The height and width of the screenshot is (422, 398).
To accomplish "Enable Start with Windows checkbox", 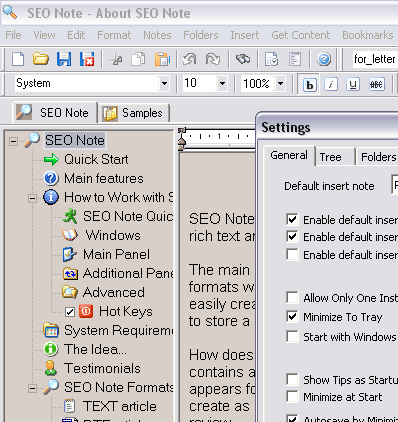I will 292,337.
